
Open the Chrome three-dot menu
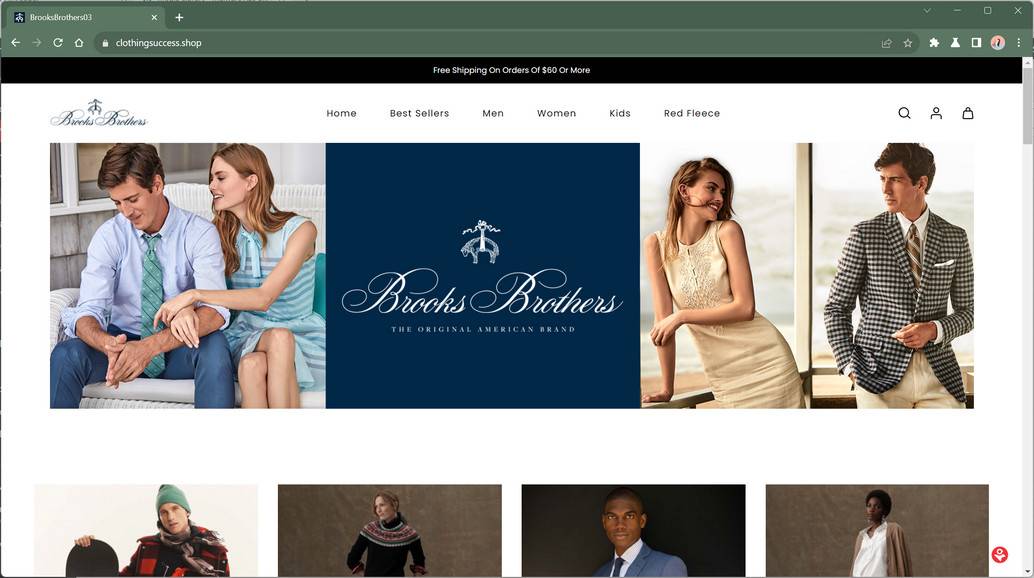[1019, 43]
